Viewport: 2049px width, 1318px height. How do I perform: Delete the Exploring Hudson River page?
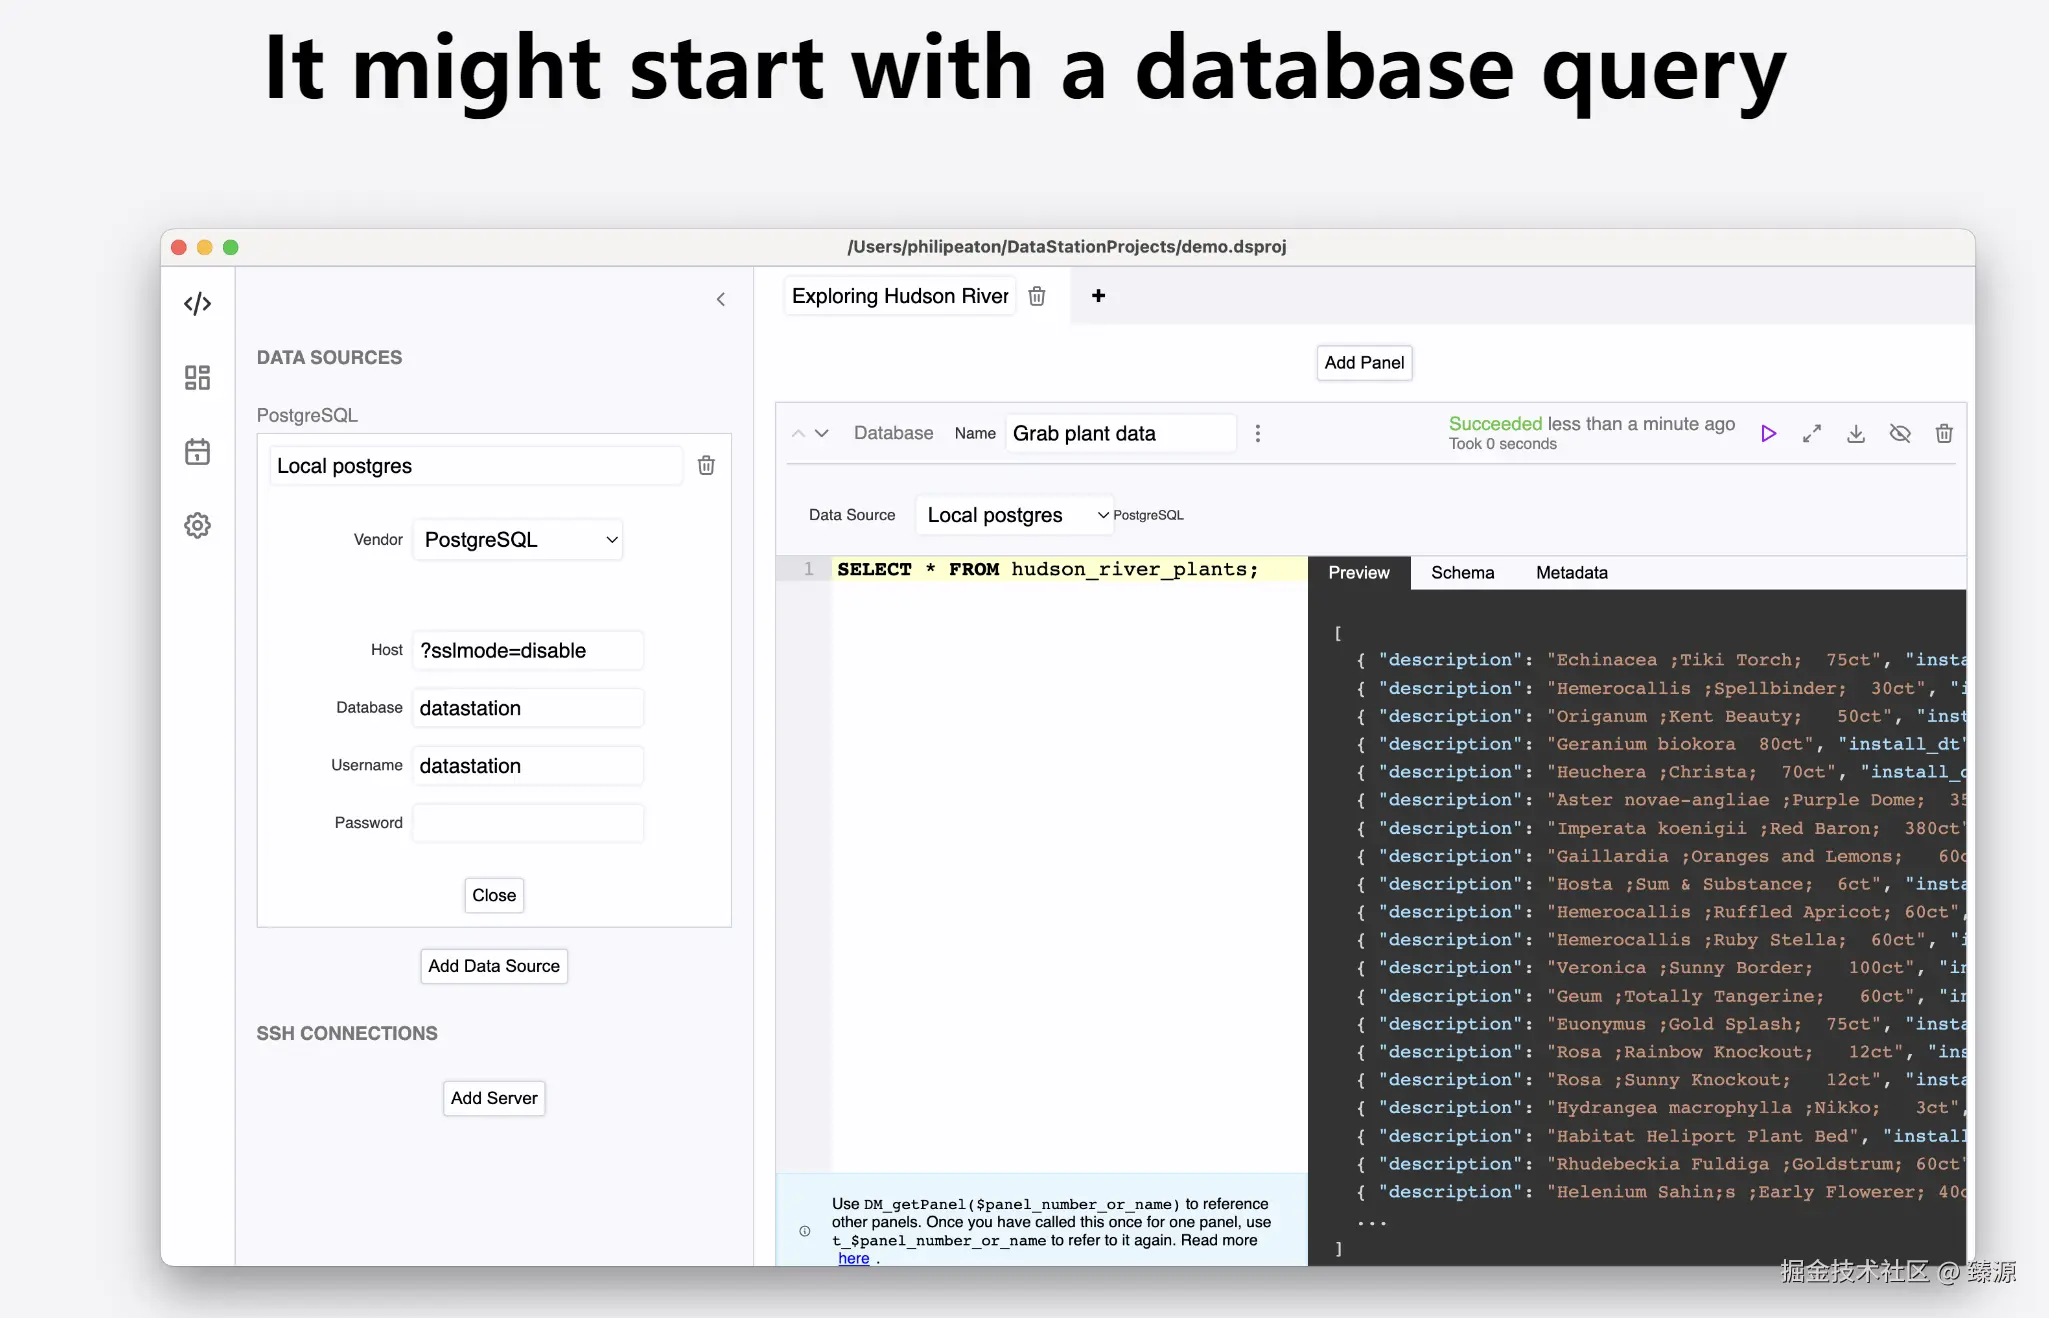[x=1037, y=296]
